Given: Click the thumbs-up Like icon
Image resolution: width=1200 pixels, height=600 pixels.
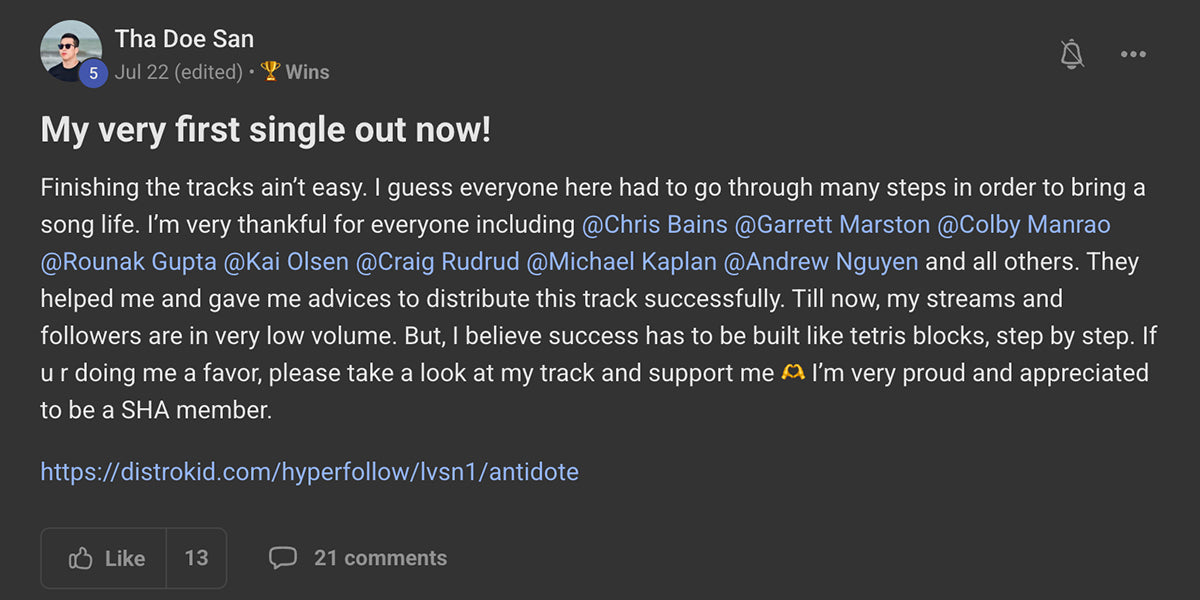Looking at the screenshot, I should pyautogui.click(x=82, y=558).
